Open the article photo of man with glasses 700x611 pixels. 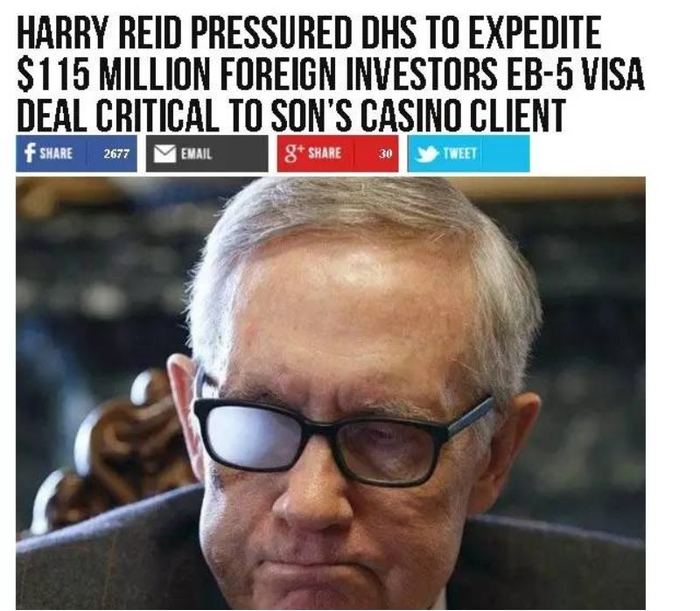[331, 393]
